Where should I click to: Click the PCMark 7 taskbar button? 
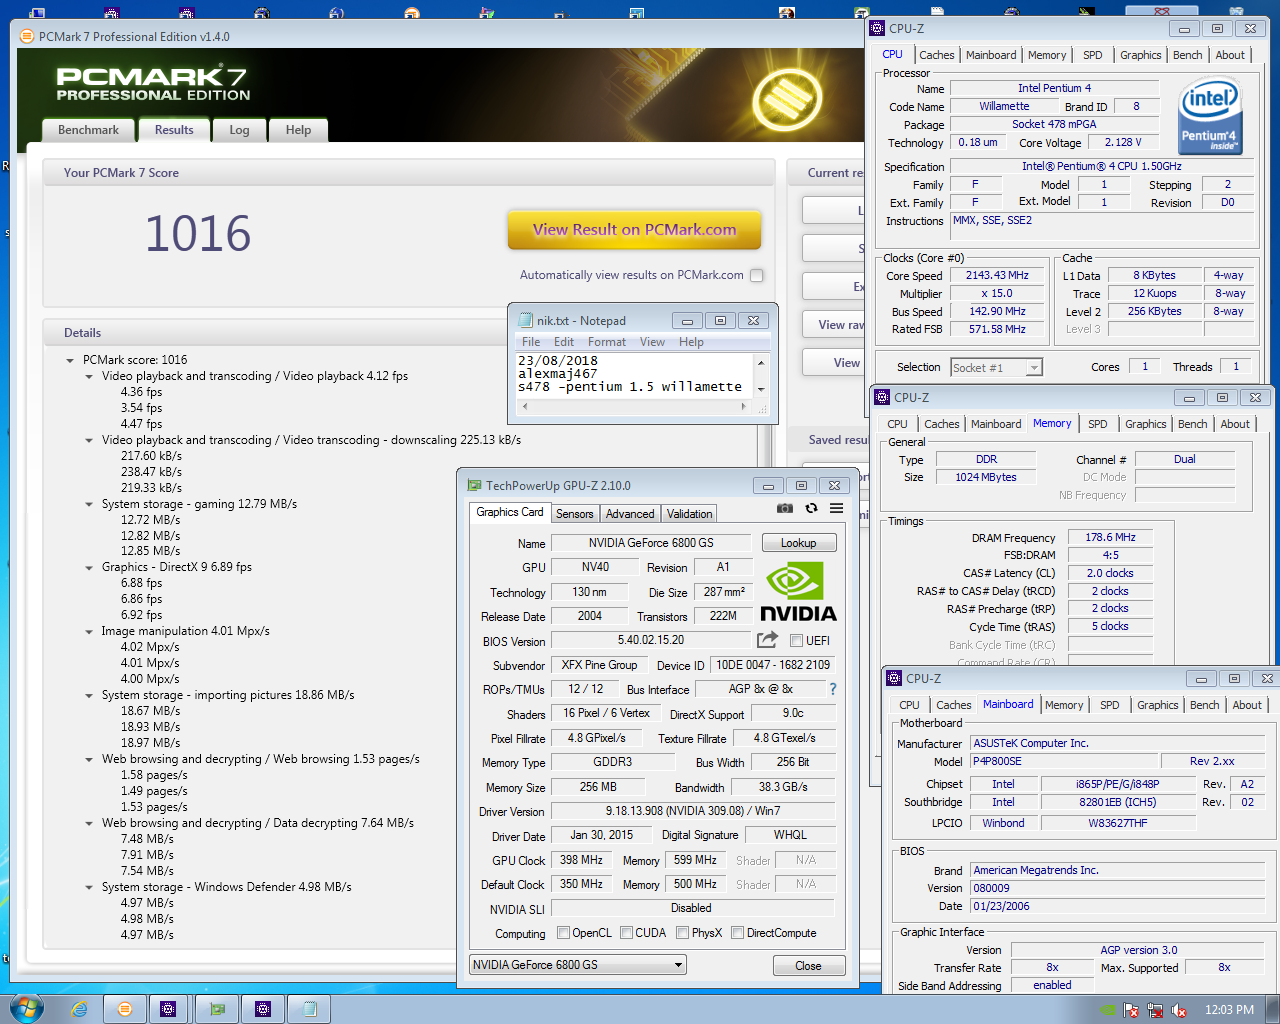point(125,1009)
